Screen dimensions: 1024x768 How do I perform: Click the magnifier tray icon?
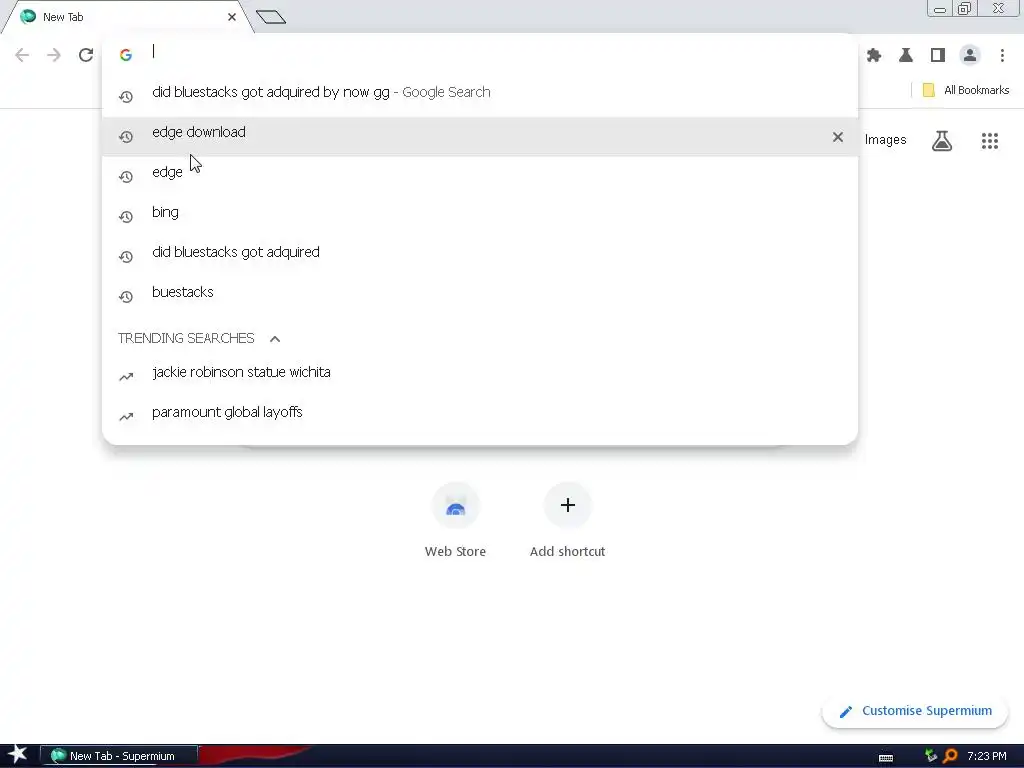pyautogui.click(x=950, y=756)
